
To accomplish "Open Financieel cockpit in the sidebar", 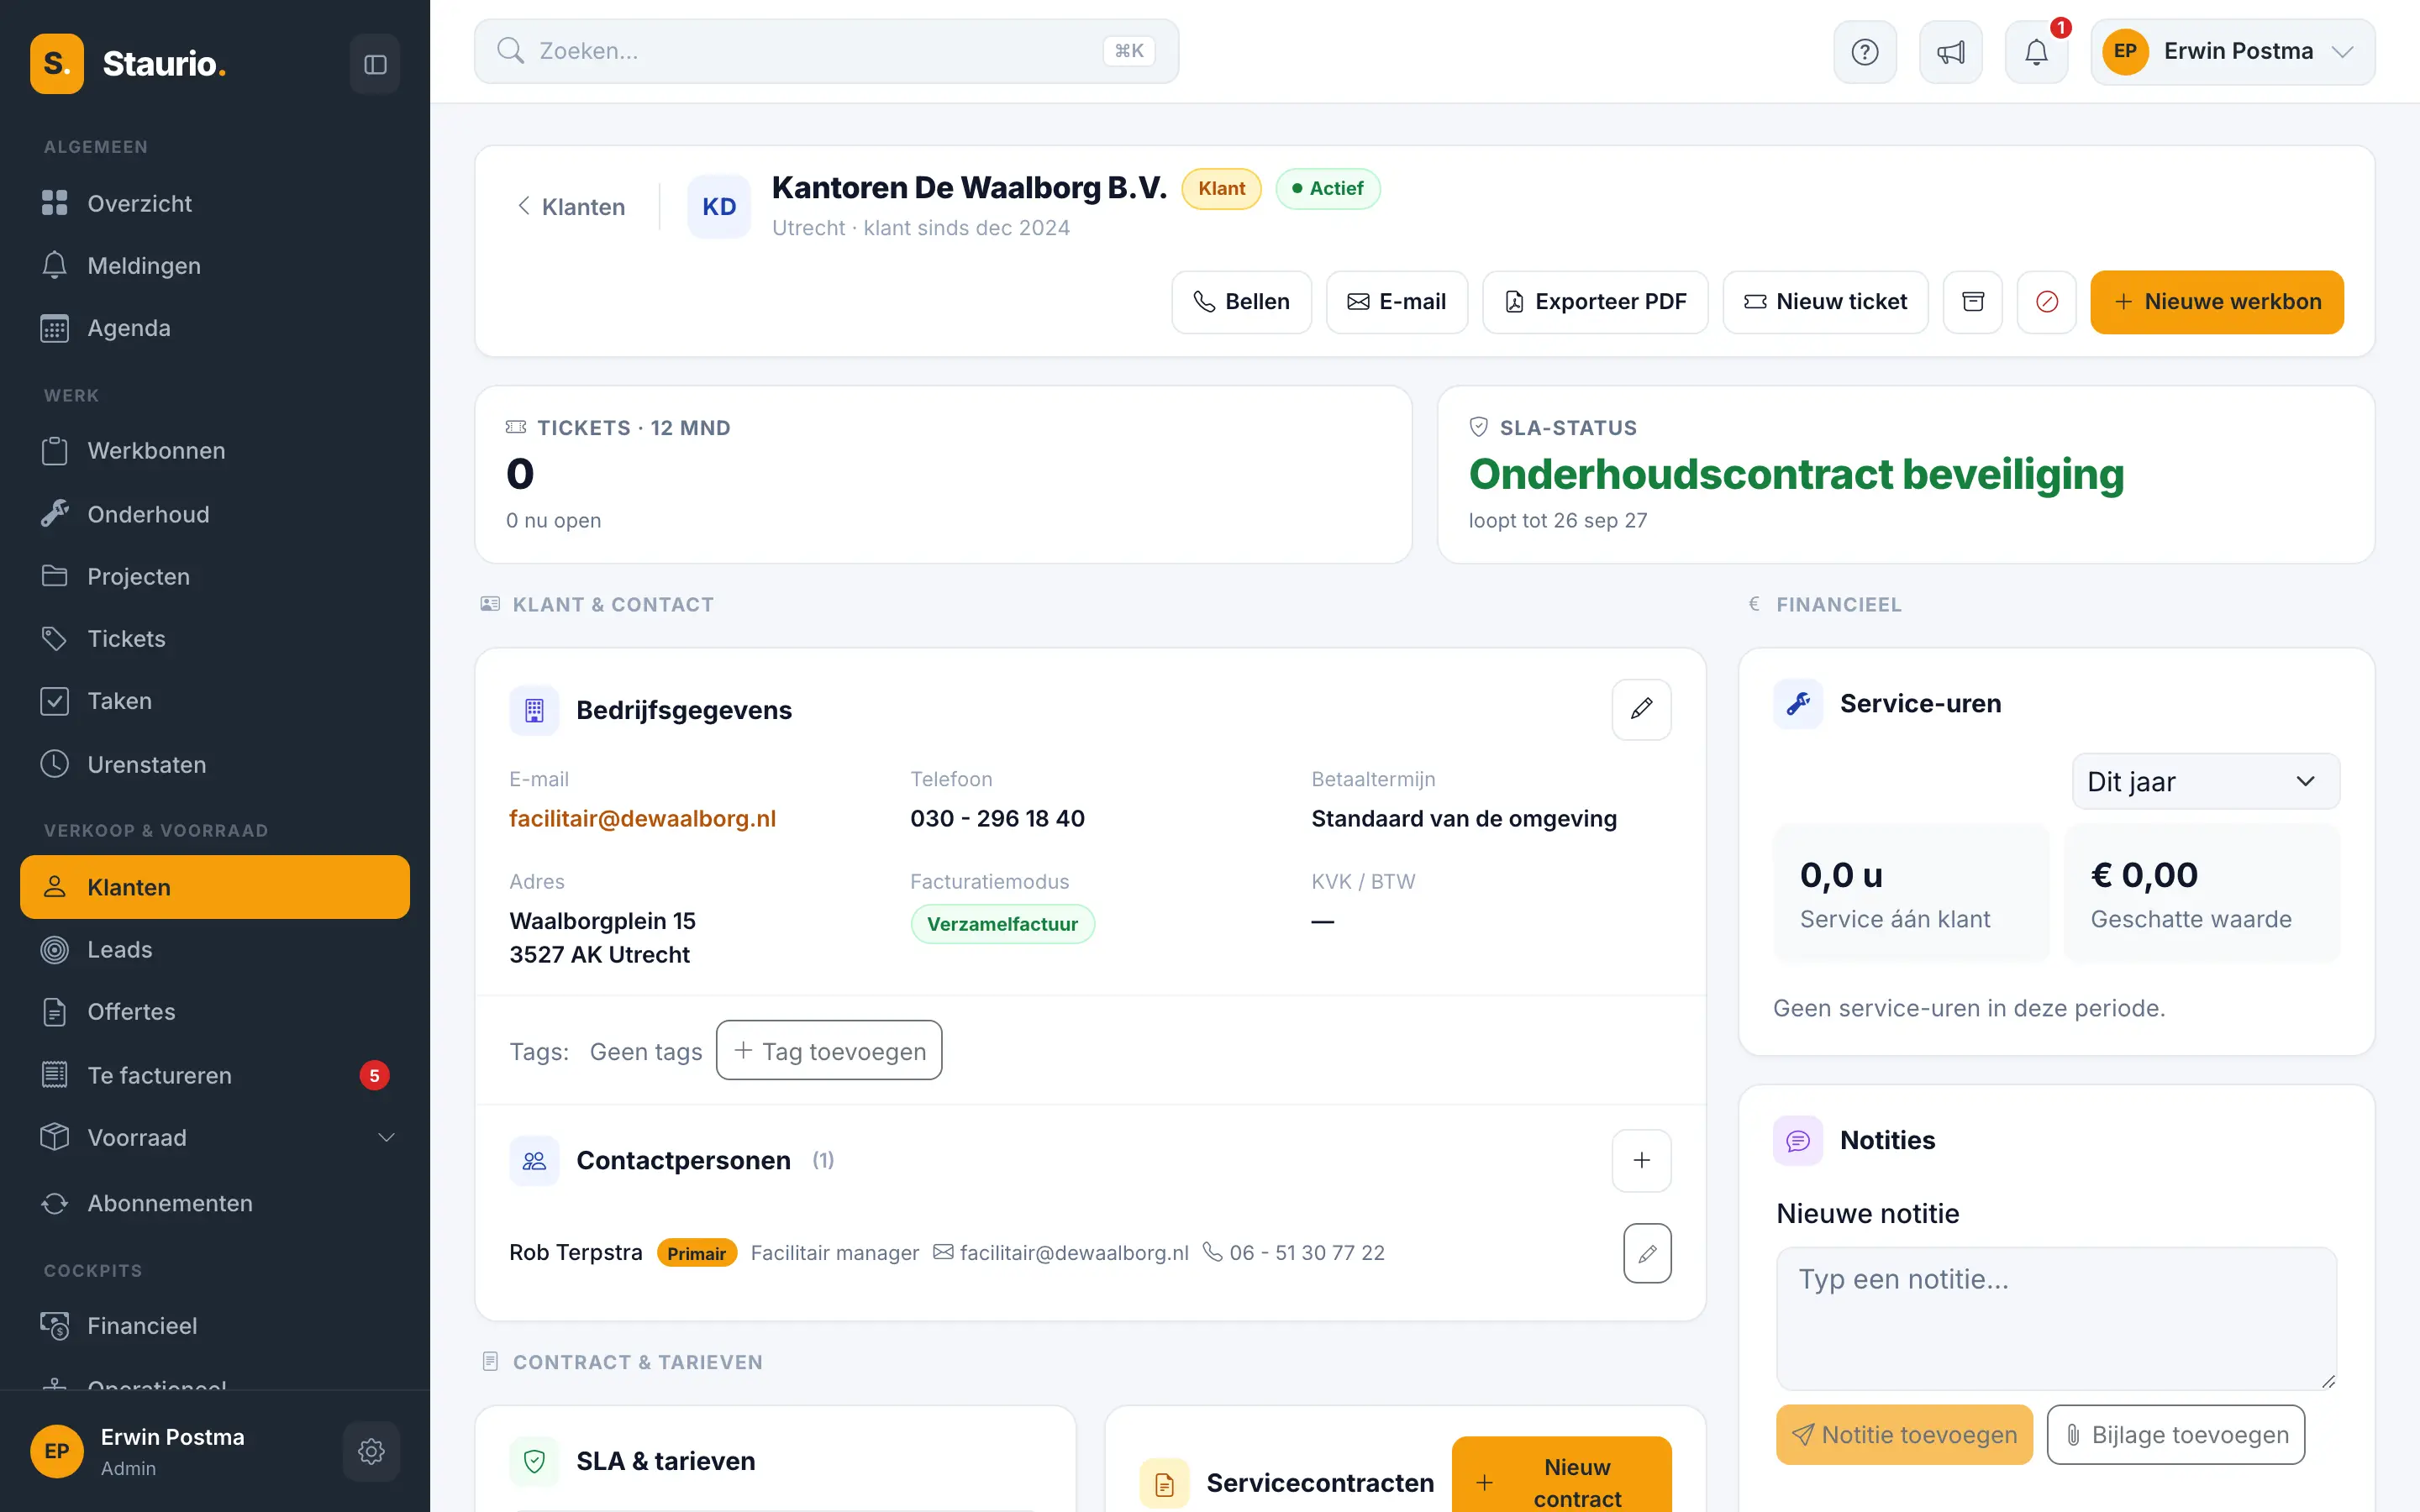I will point(215,1326).
